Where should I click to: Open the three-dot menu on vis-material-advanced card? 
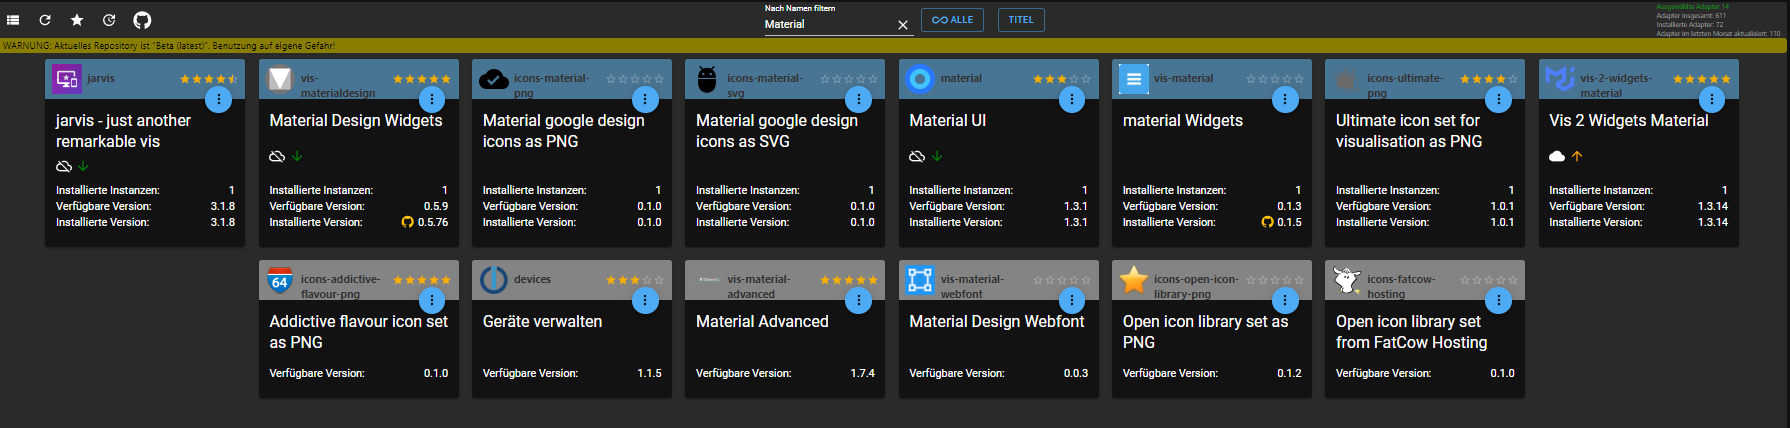point(858,300)
